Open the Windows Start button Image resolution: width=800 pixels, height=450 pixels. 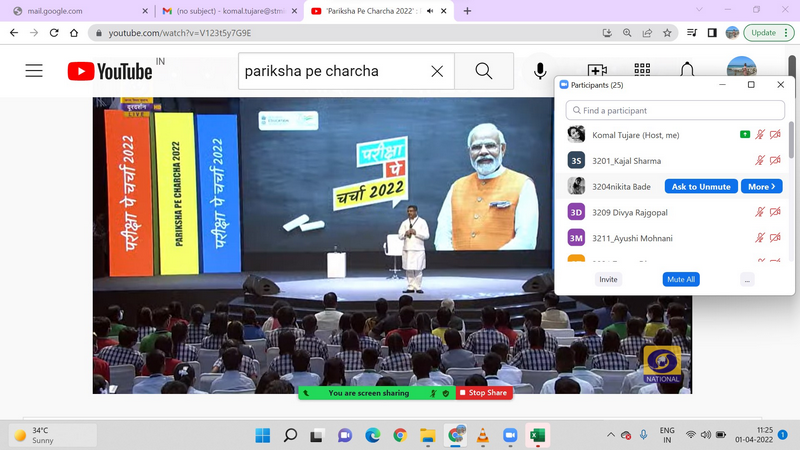[263, 435]
